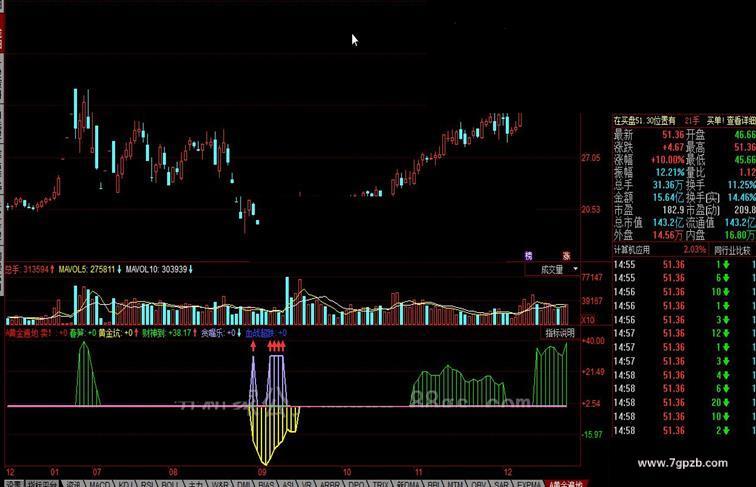Click the 09 month label on timeline
Image resolution: width=756 pixels, height=487 pixels.
(262, 472)
